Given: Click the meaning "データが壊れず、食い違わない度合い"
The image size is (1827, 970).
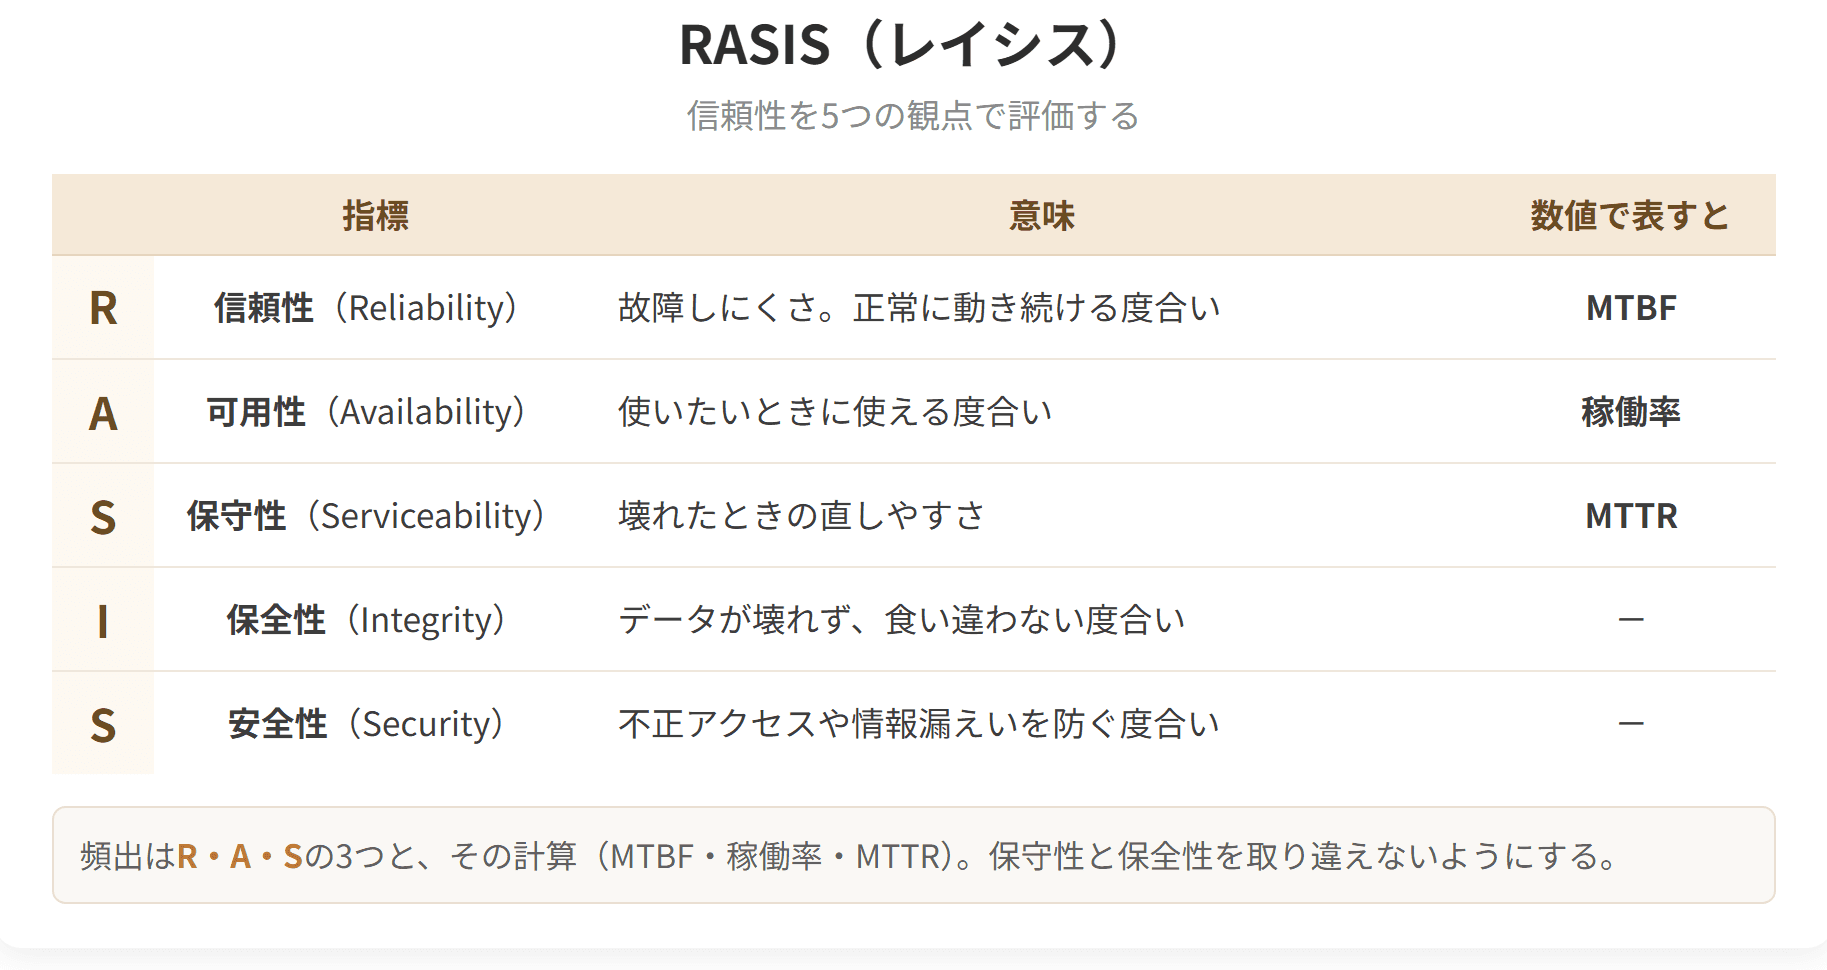Looking at the screenshot, I should 902,620.
